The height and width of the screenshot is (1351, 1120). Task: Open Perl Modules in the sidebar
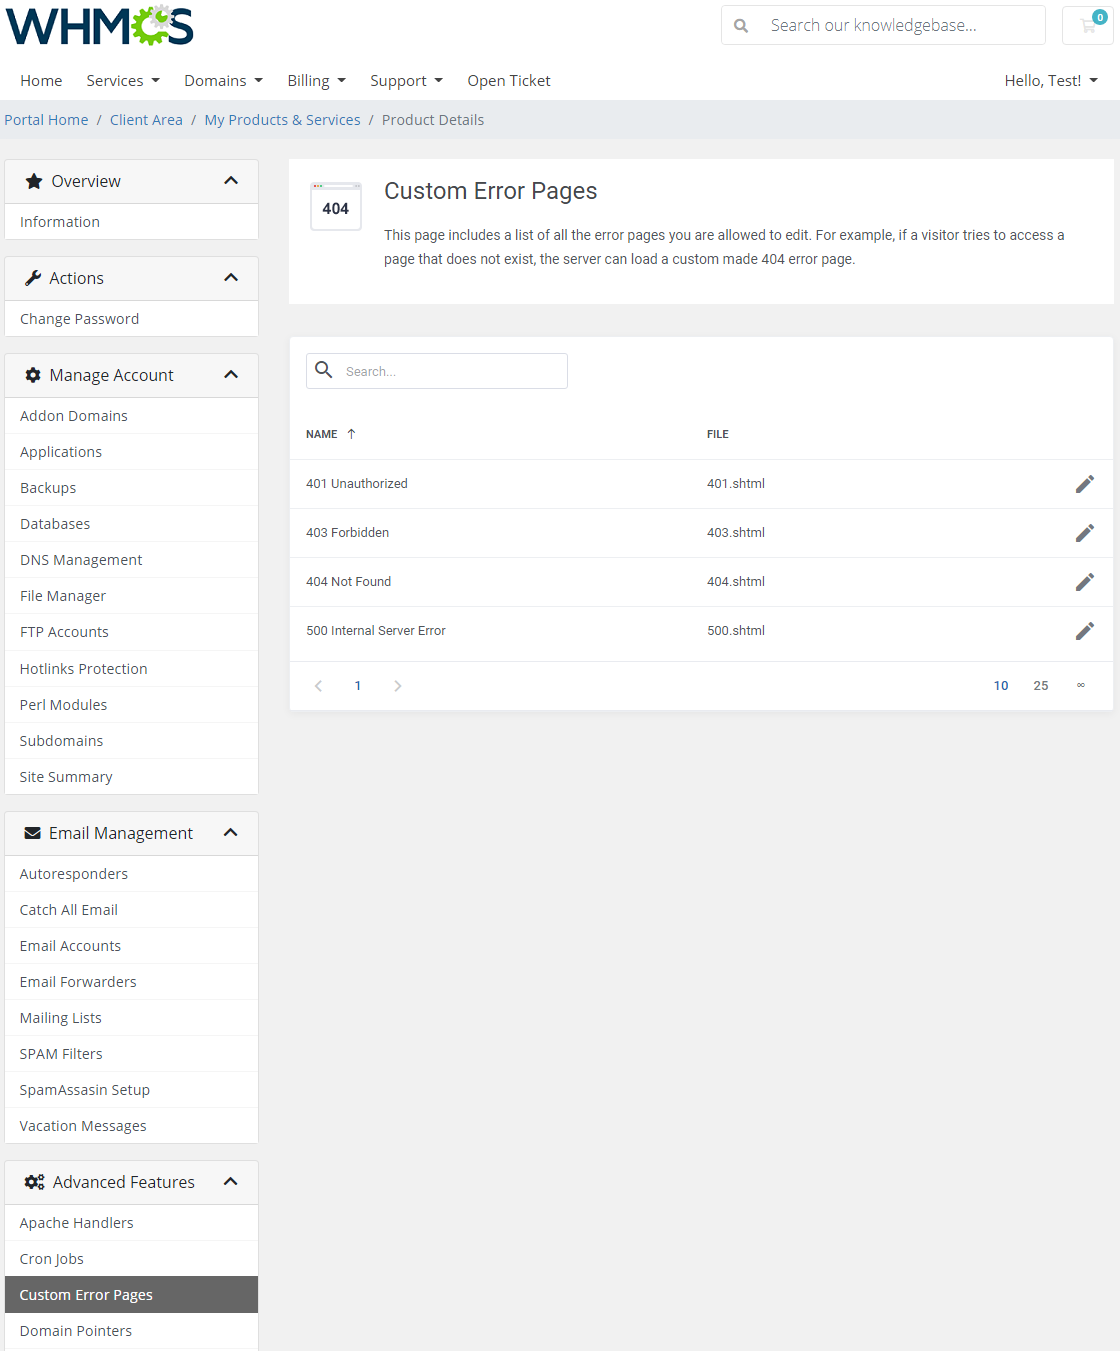[131, 705]
